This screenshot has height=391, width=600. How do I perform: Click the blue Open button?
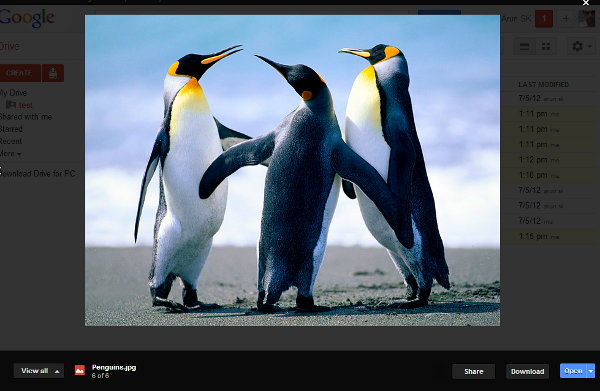point(573,371)
